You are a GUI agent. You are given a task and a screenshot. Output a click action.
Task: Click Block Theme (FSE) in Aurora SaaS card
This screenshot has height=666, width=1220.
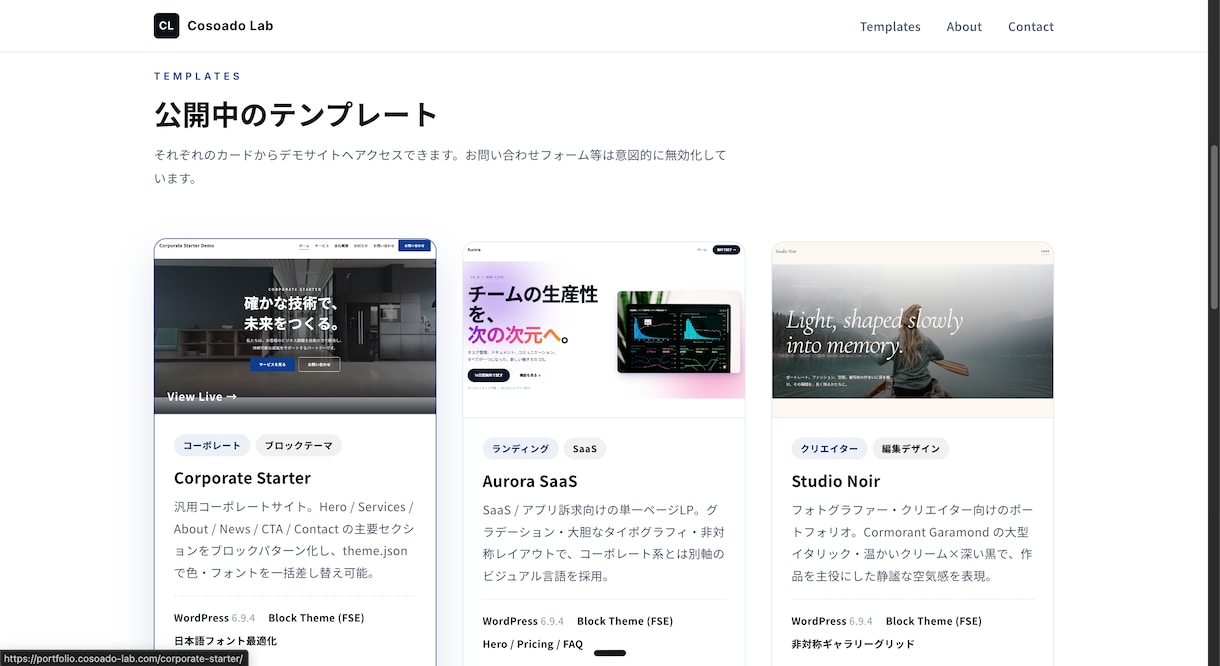click(x=625, y=621)
